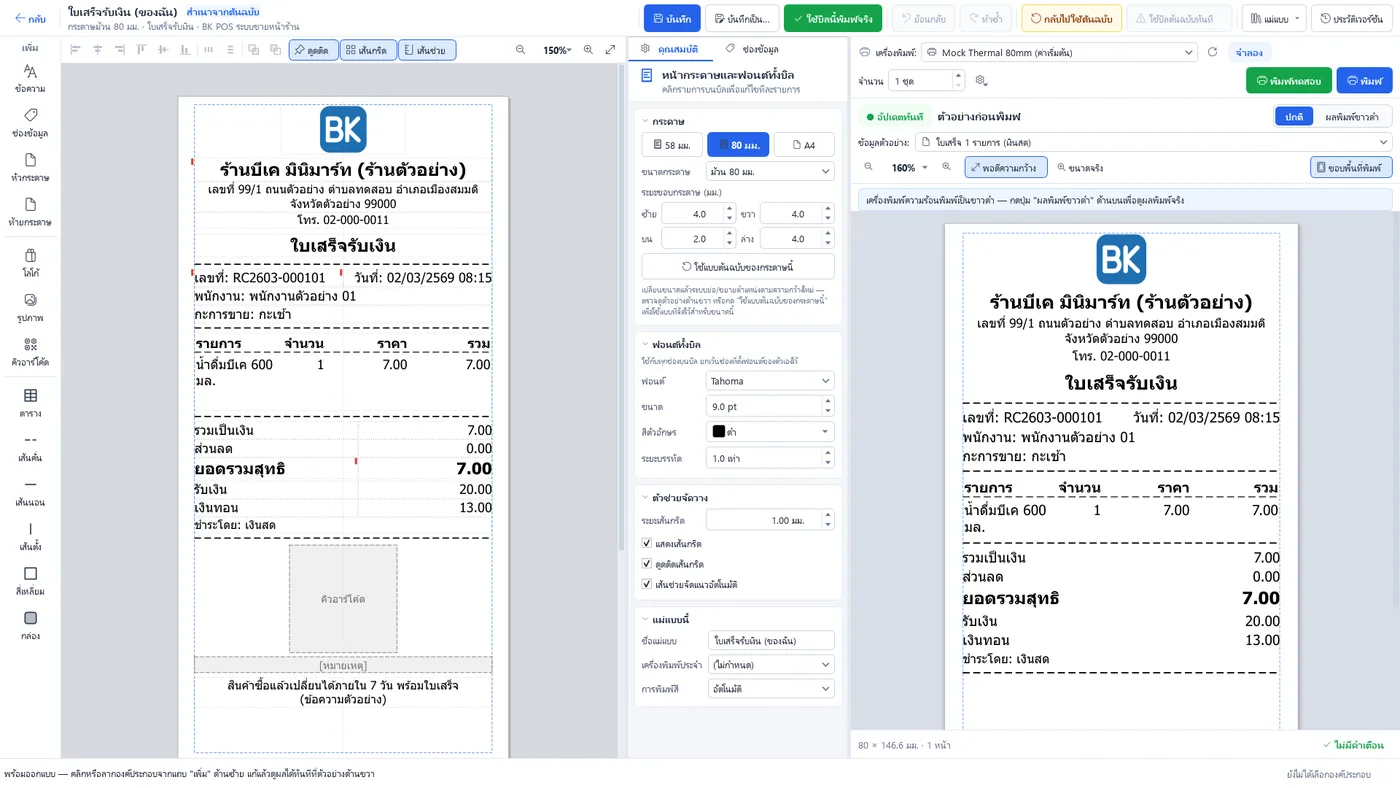Add horizontal line (เส้นนอน) element
This screenshot has width=1400, height=788.
click(x=30, y=492)
